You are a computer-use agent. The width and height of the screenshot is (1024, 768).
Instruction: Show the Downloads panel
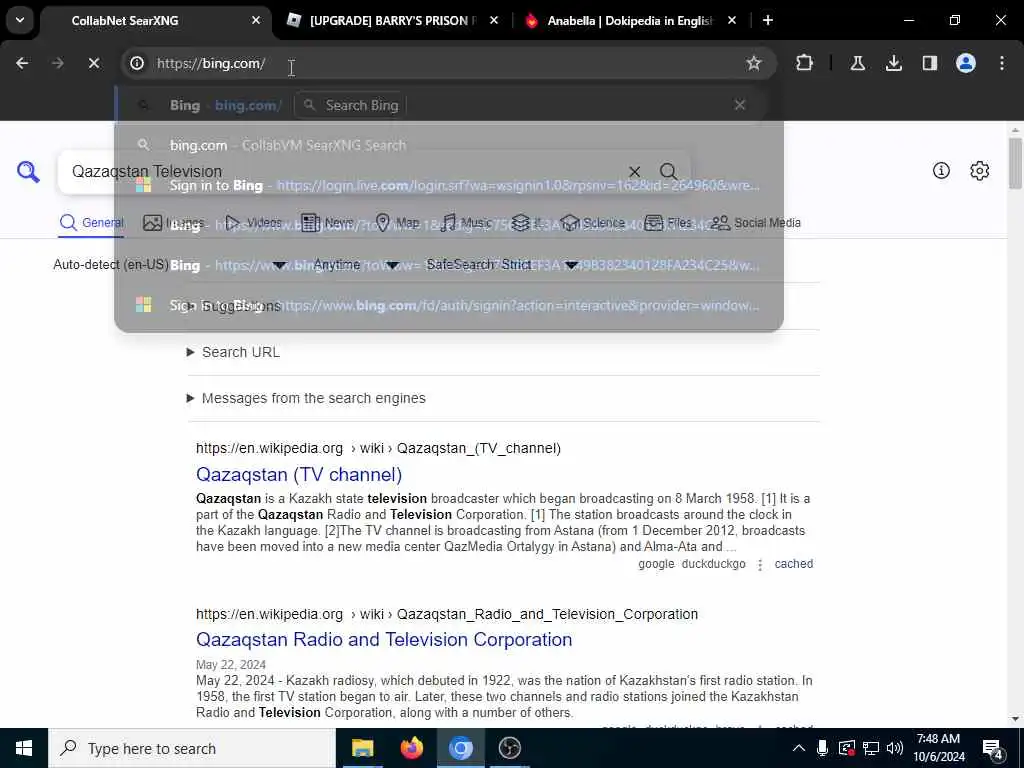pyautogui.click(x=893, y=63)
